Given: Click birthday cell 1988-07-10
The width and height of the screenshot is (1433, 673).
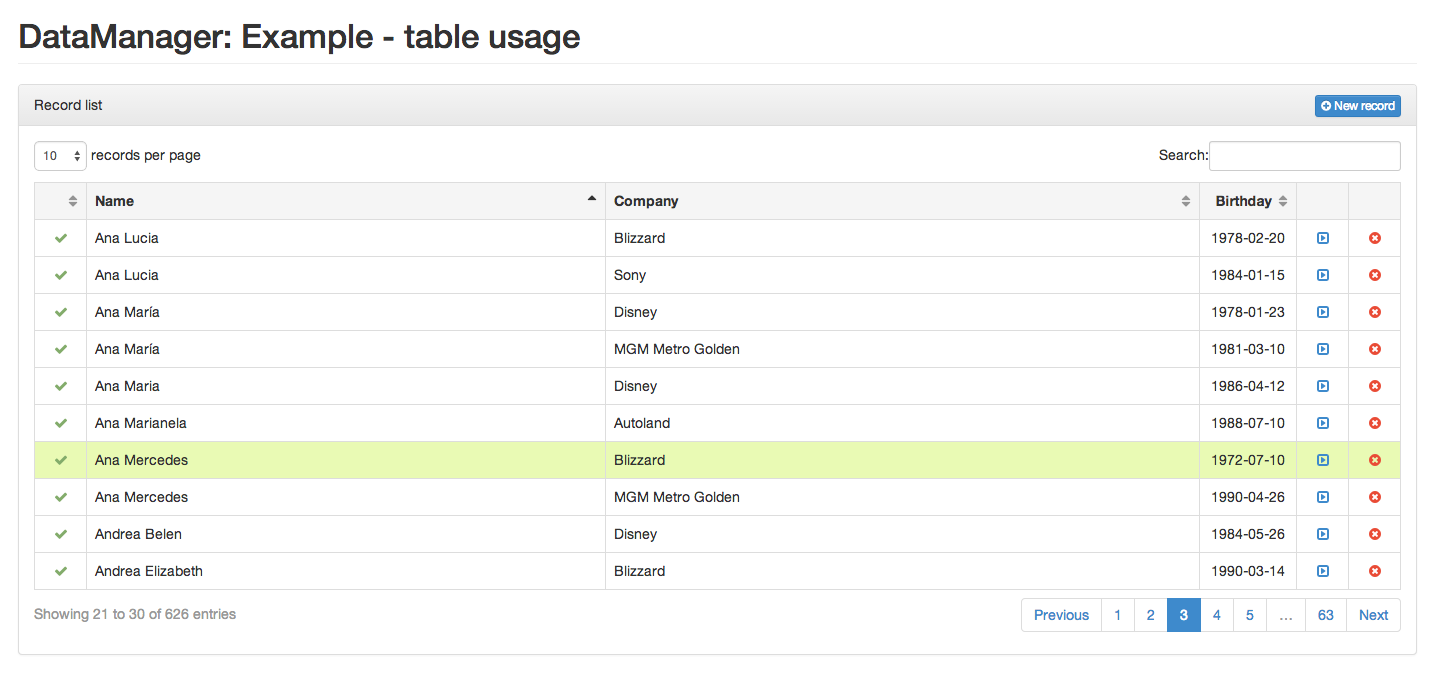Looking at the screenshot, I should pyautogui.click(x=1248, y=423).
